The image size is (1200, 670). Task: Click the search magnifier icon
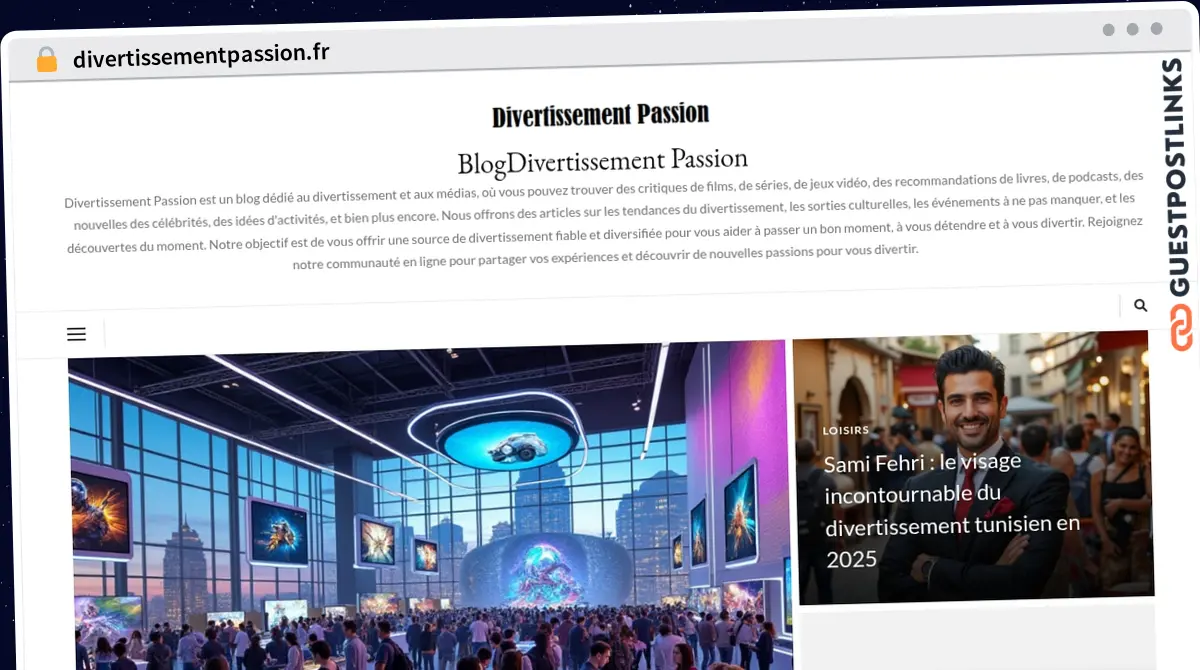point(1140,305)
